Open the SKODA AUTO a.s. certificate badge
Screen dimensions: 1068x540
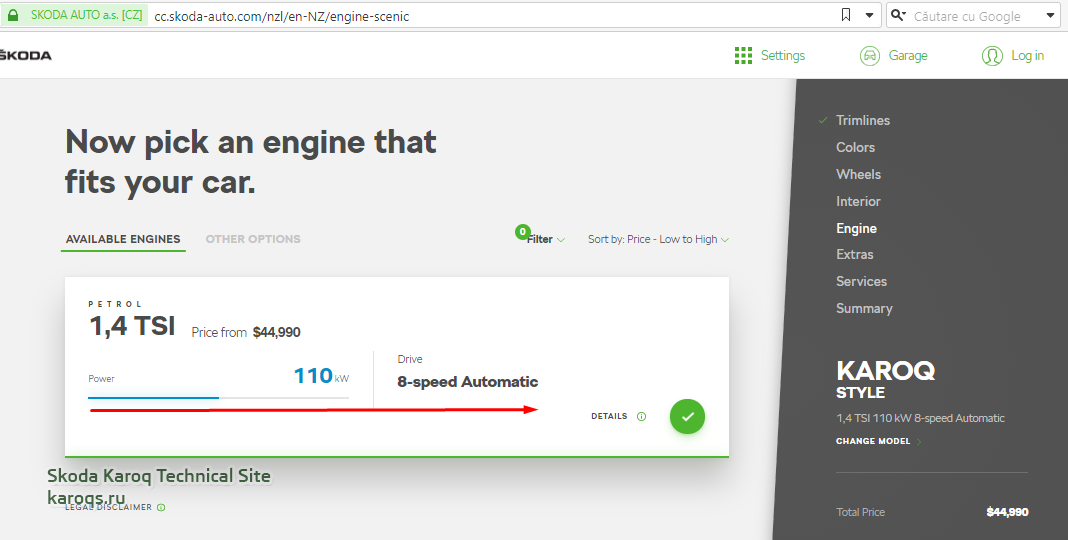[75, 16]
